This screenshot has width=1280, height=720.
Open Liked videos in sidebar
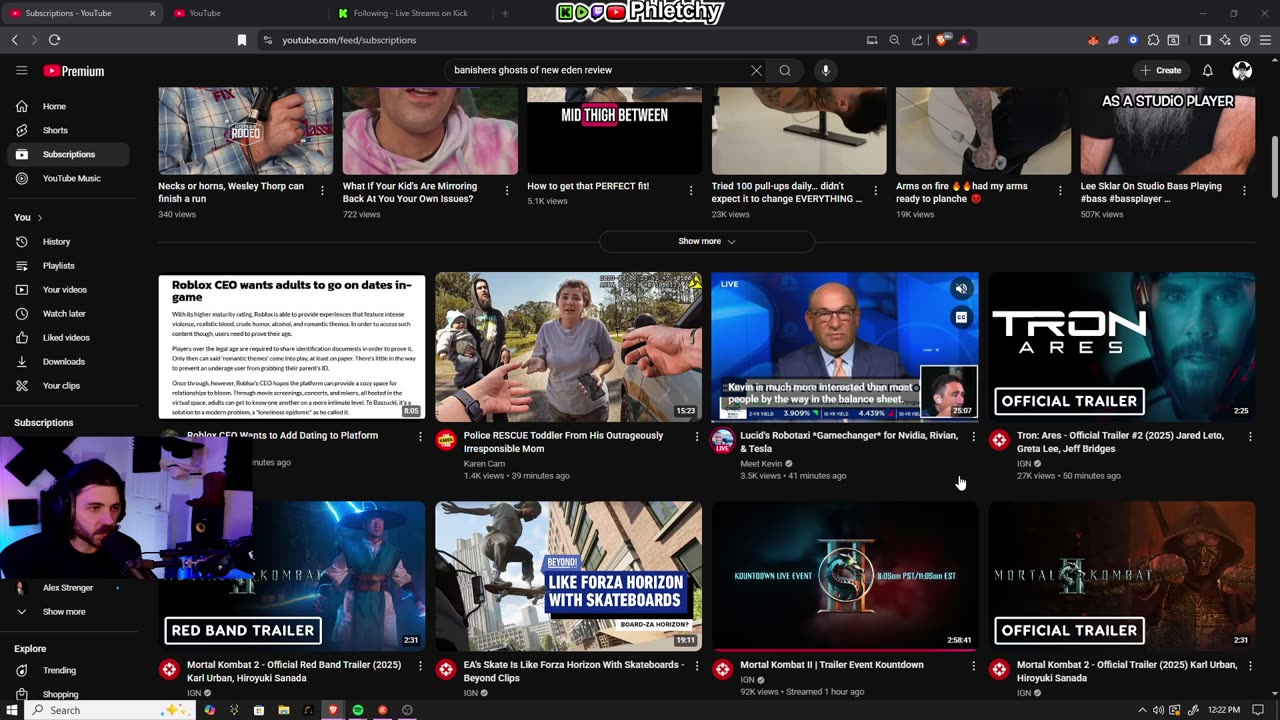coord(68,337)
